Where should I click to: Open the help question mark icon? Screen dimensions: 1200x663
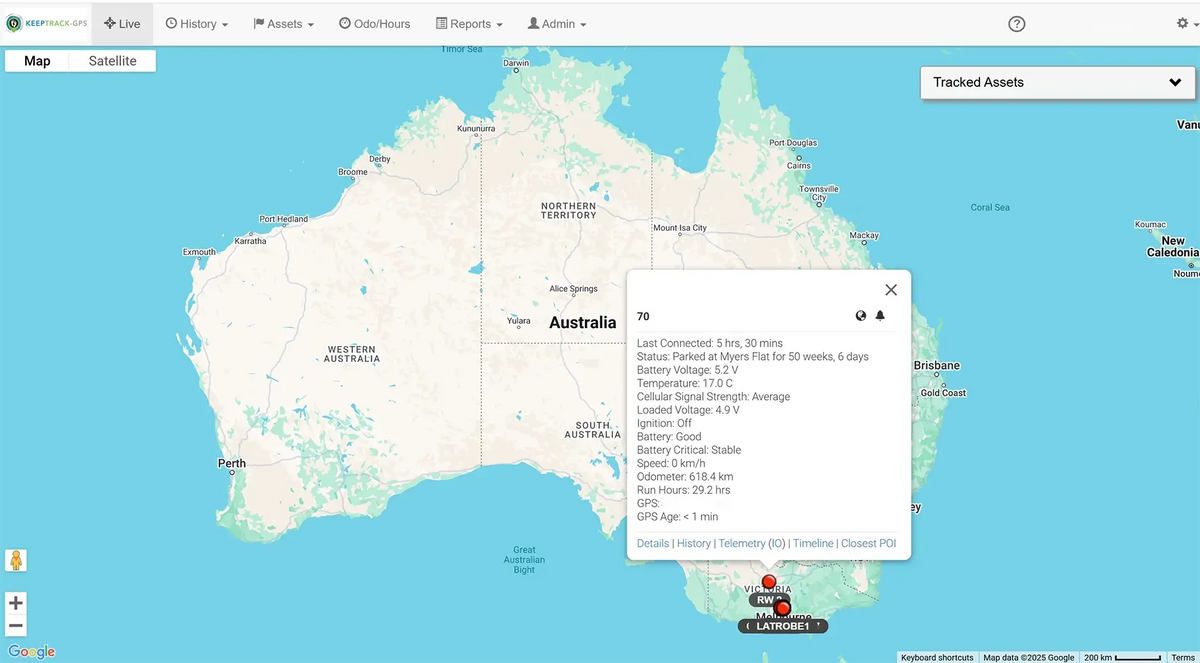pyautogui.click(x=1017, y=24)
